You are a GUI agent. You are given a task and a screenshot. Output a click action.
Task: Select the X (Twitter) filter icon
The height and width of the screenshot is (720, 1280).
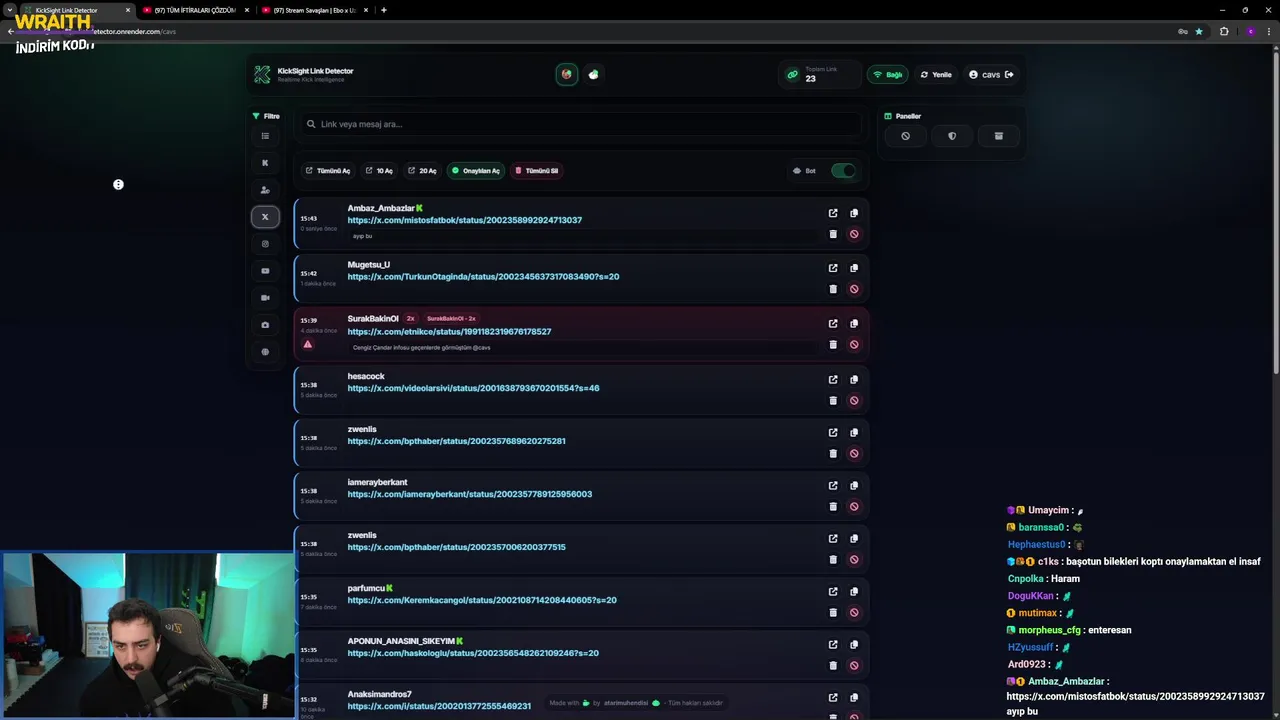tap(265, 217)
